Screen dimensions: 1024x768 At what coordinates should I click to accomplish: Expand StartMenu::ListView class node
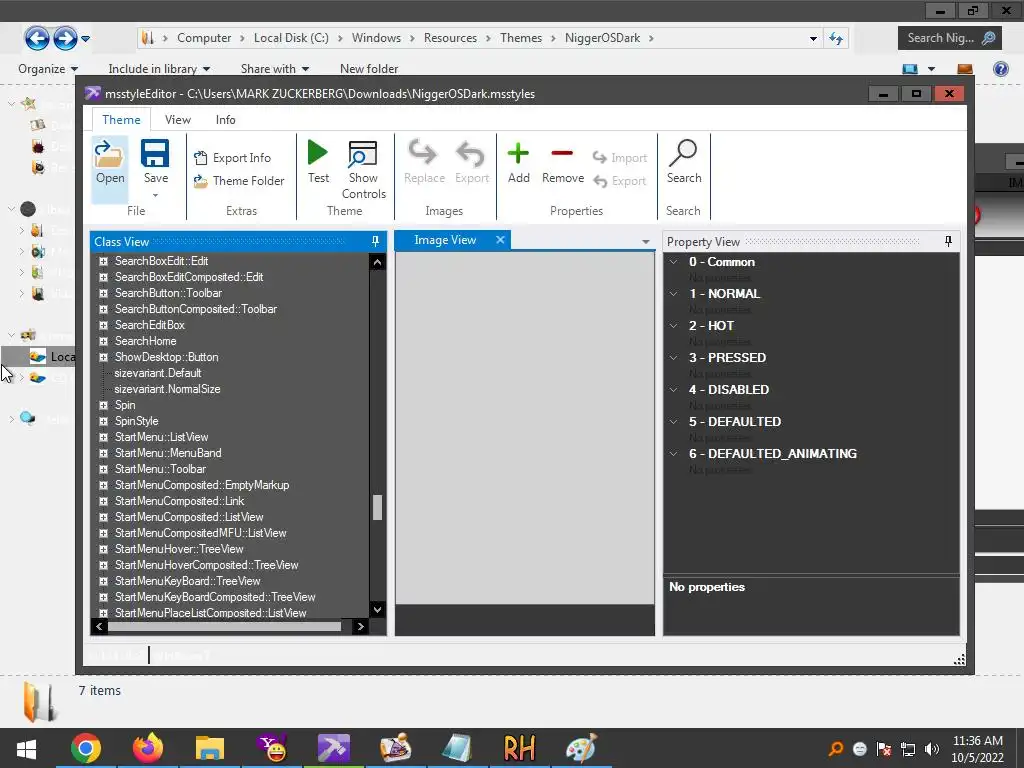tap(103, 438)
